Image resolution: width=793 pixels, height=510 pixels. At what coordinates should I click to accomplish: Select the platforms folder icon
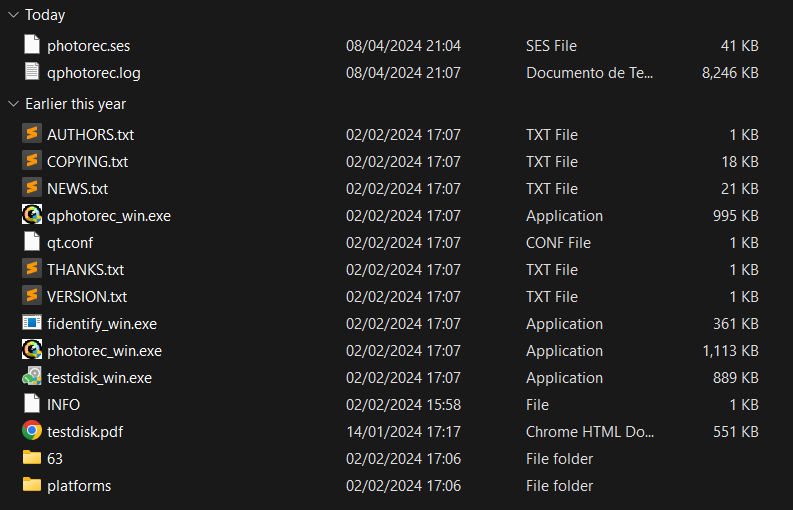(32, 485)
